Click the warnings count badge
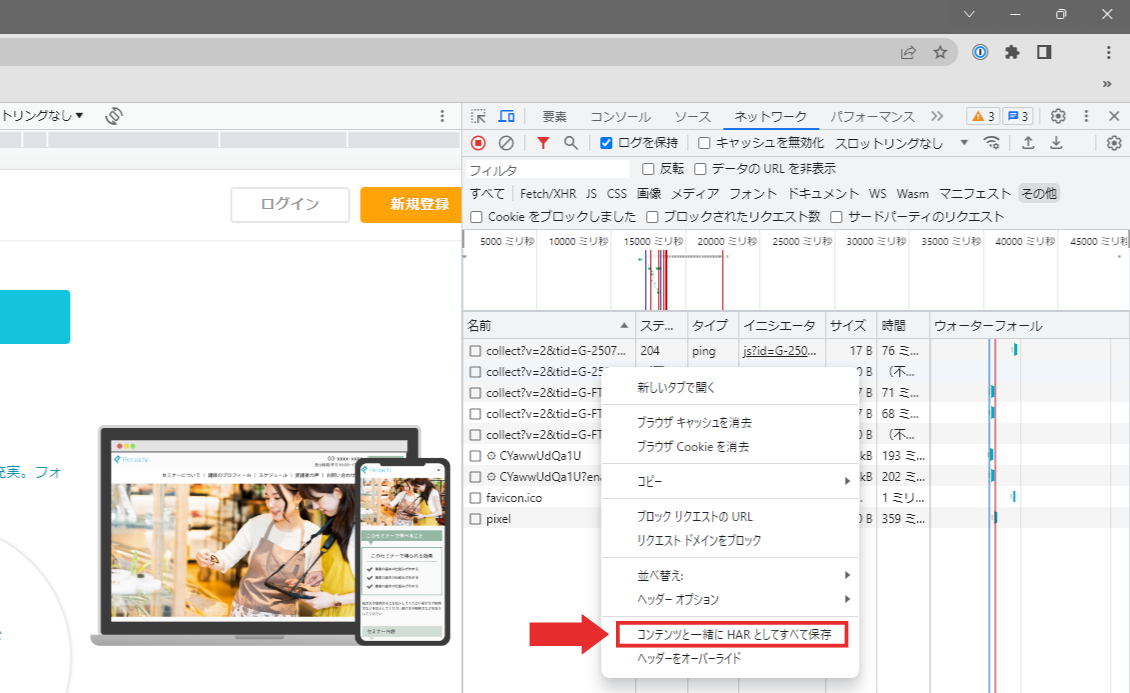The height and width of the screenshot is (693, 1130). coord(983,116)
